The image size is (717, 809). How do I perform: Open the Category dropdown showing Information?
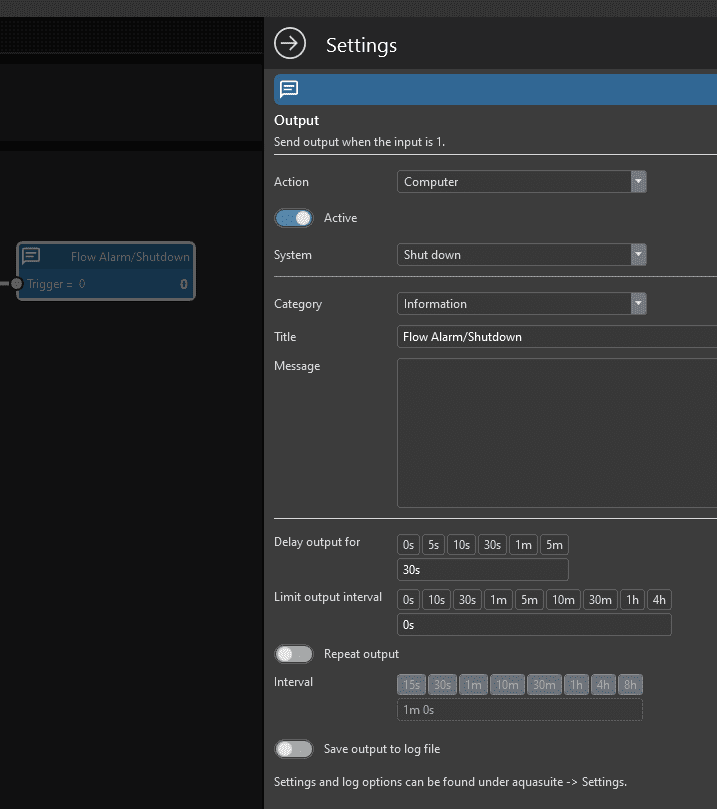522,304
